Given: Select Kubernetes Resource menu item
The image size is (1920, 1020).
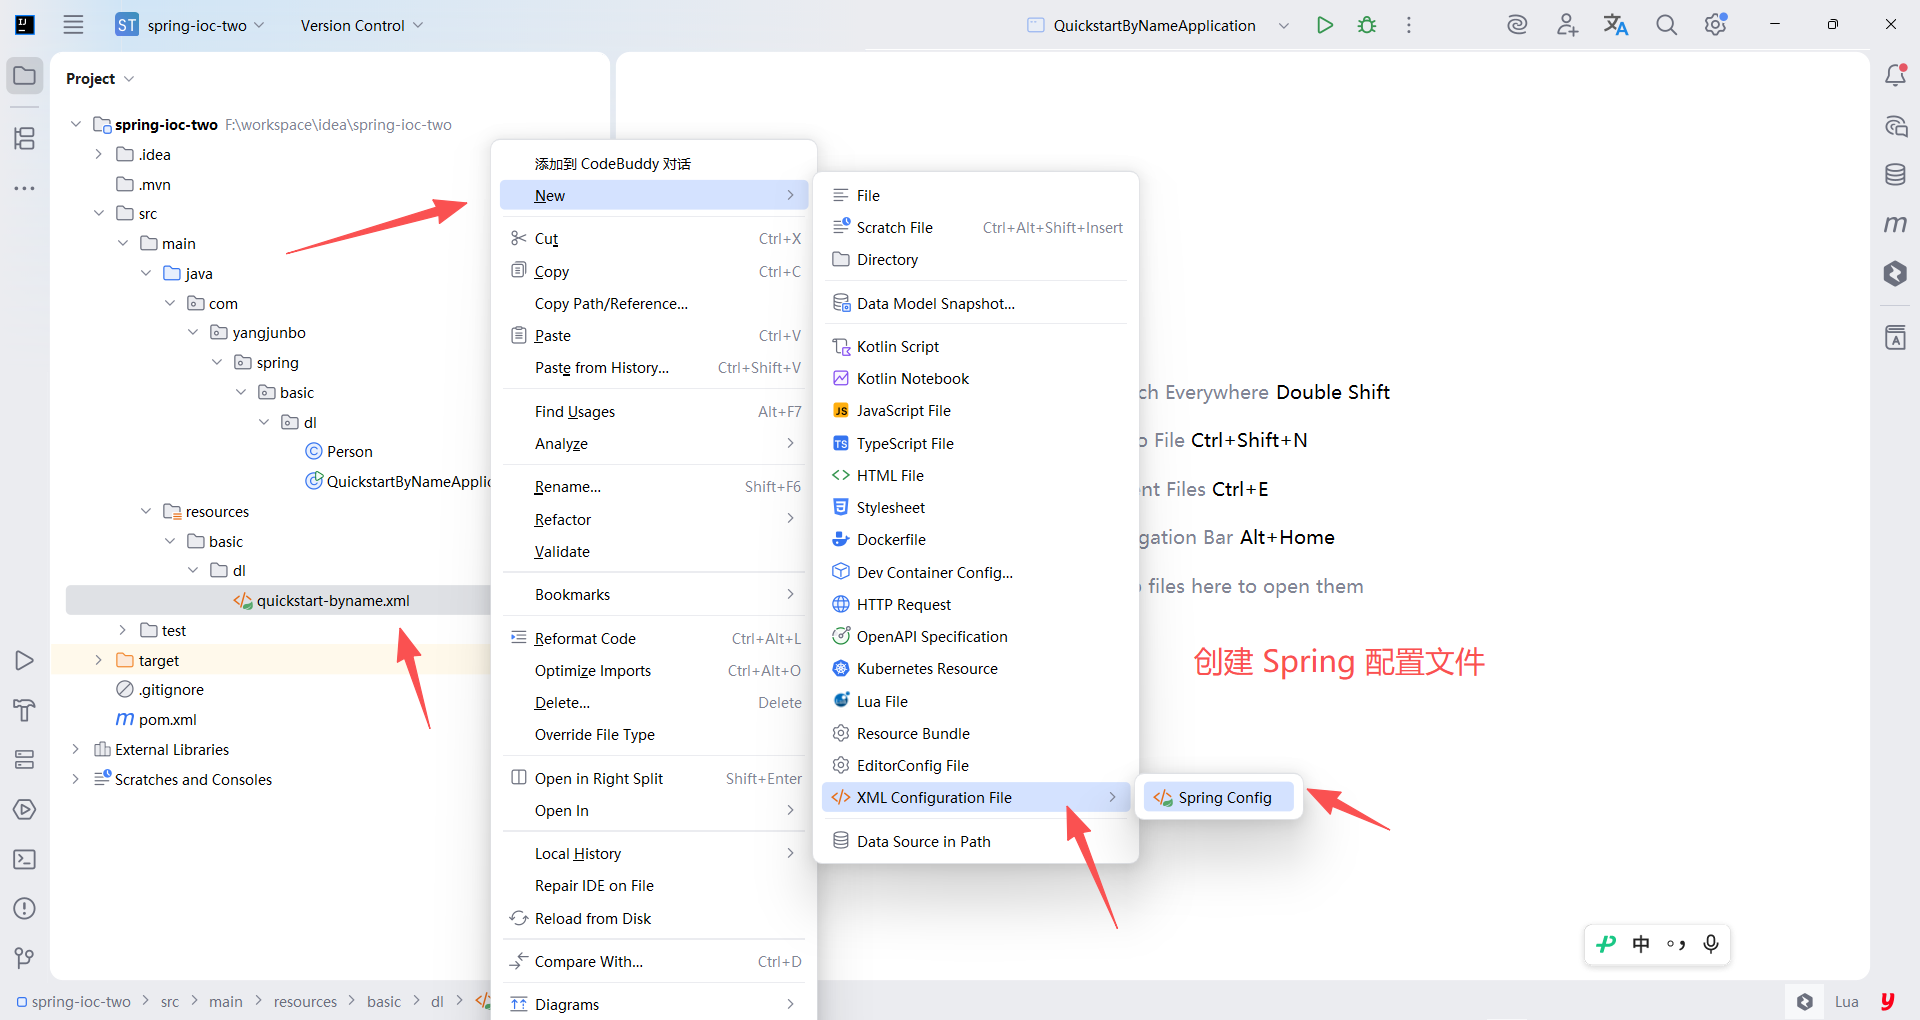Looking at the screenshot, I should tap(975, 668).
